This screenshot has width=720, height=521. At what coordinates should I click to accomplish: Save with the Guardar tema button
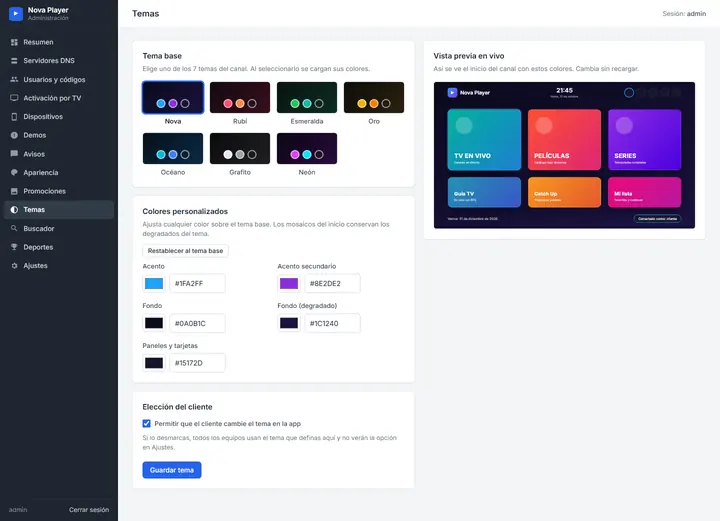(x=172, y=470)
